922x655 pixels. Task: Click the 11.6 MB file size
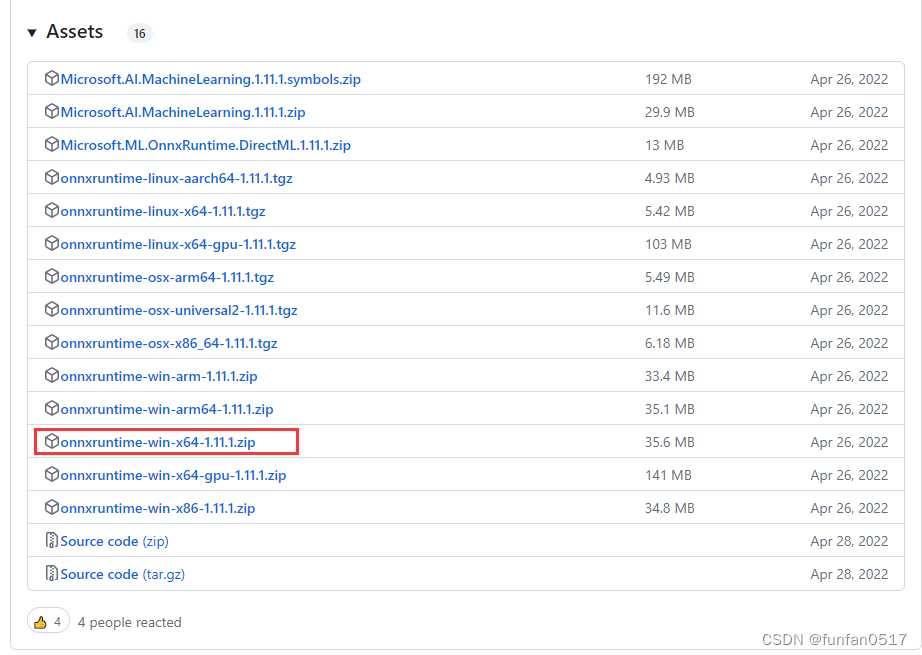(670, 309)
